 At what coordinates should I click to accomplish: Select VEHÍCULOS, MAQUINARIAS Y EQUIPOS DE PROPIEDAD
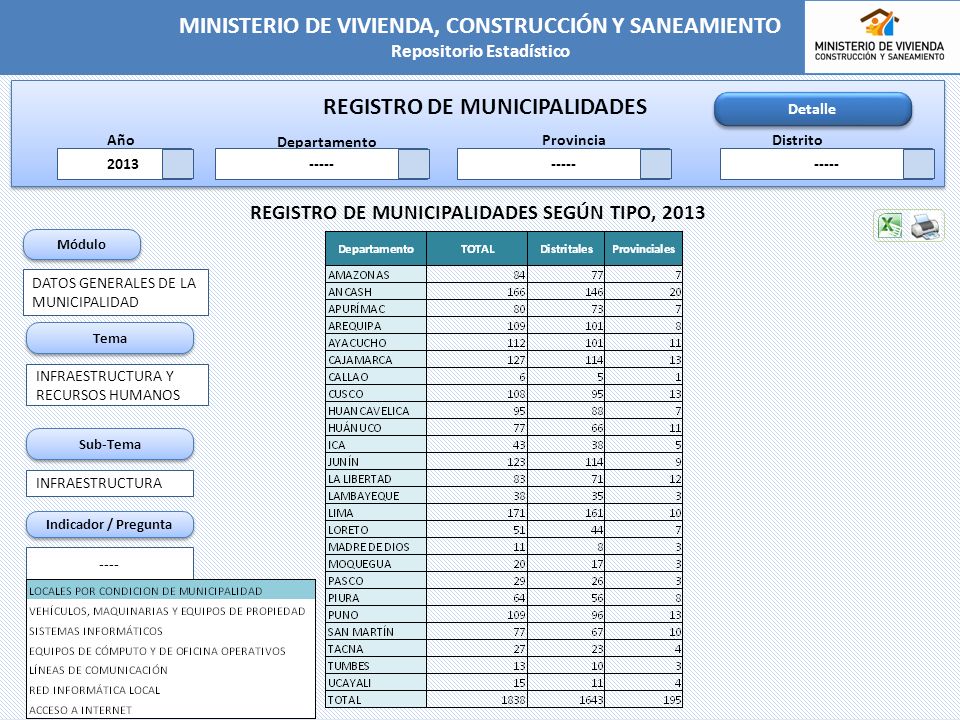click(171, 611)
